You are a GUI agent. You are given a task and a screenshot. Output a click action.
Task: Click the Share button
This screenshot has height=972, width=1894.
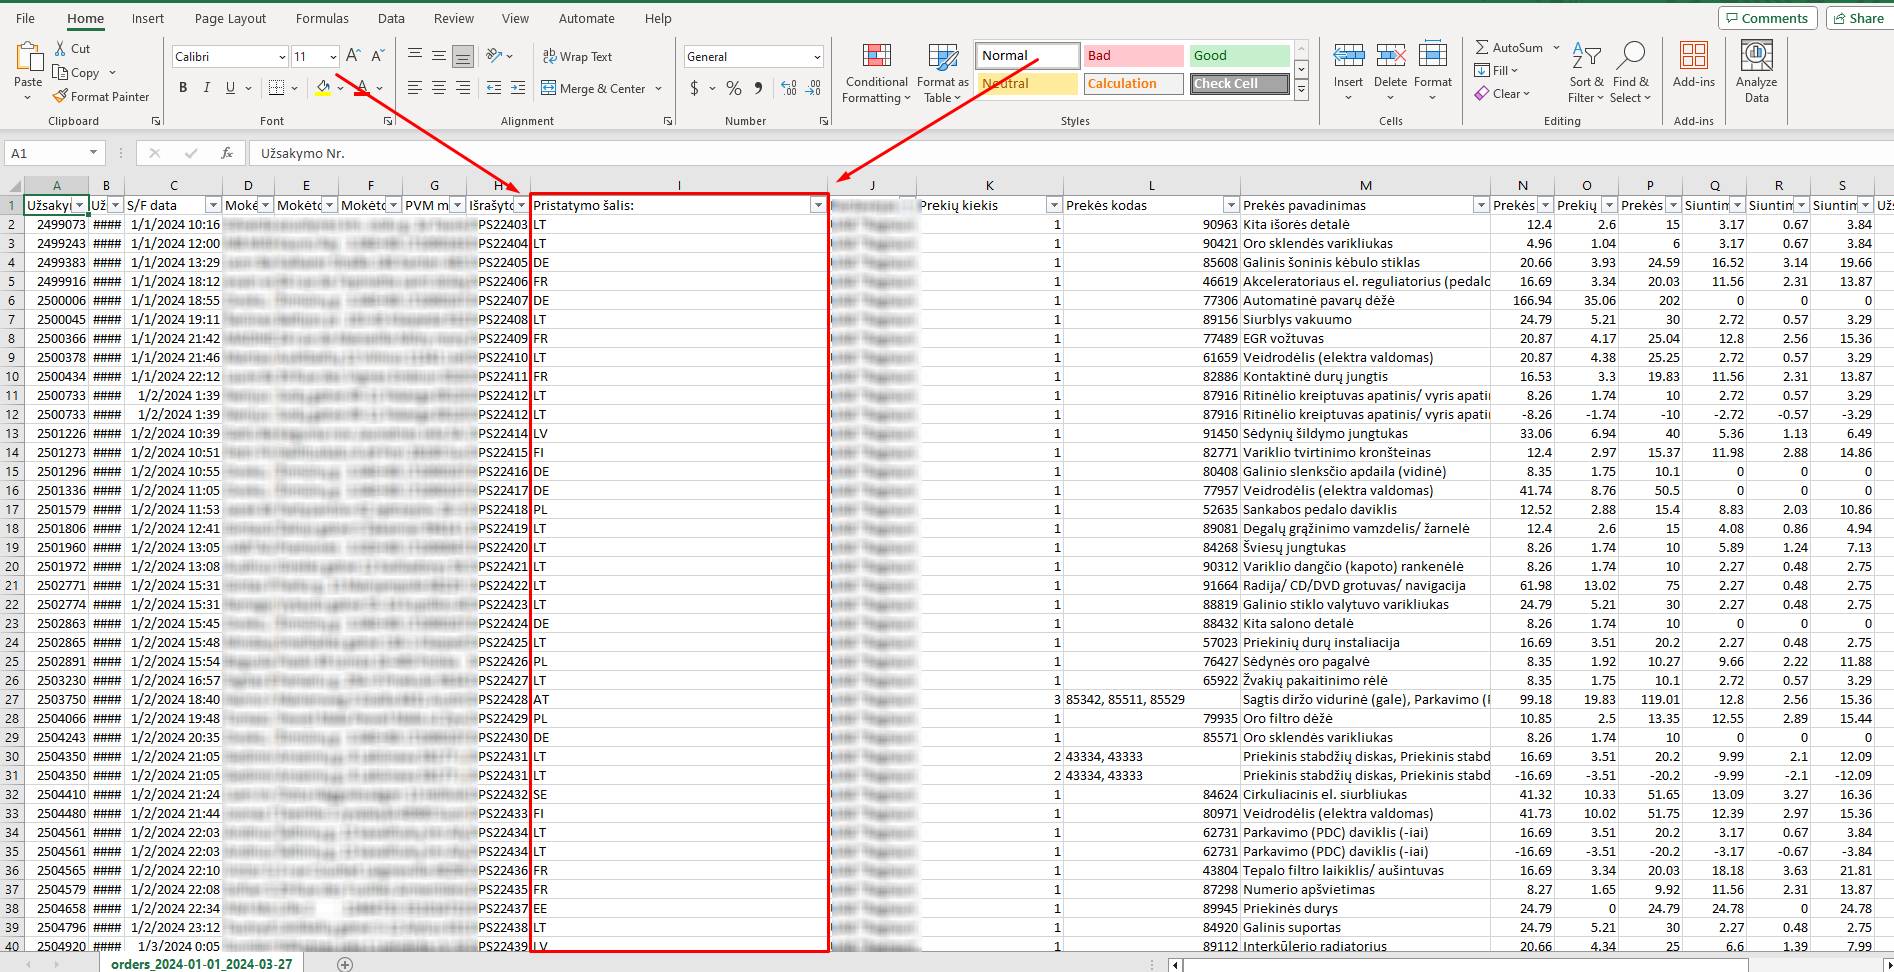pyautogui.click(x=1857, y=17)
